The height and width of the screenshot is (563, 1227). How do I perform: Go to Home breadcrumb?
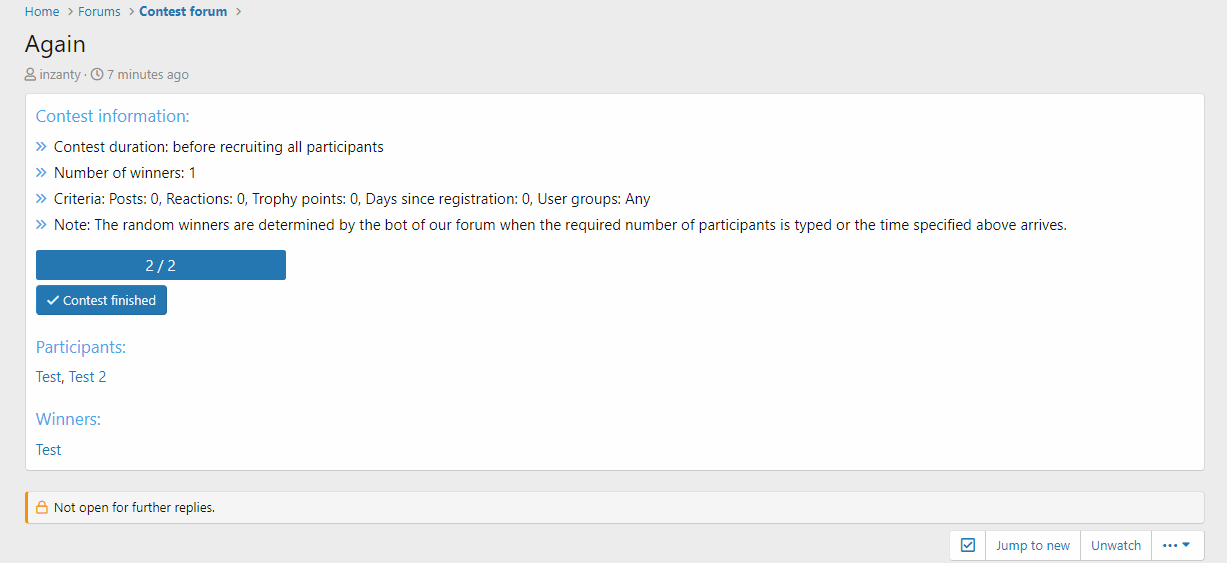pyautogui.click(x=42, y=12)
